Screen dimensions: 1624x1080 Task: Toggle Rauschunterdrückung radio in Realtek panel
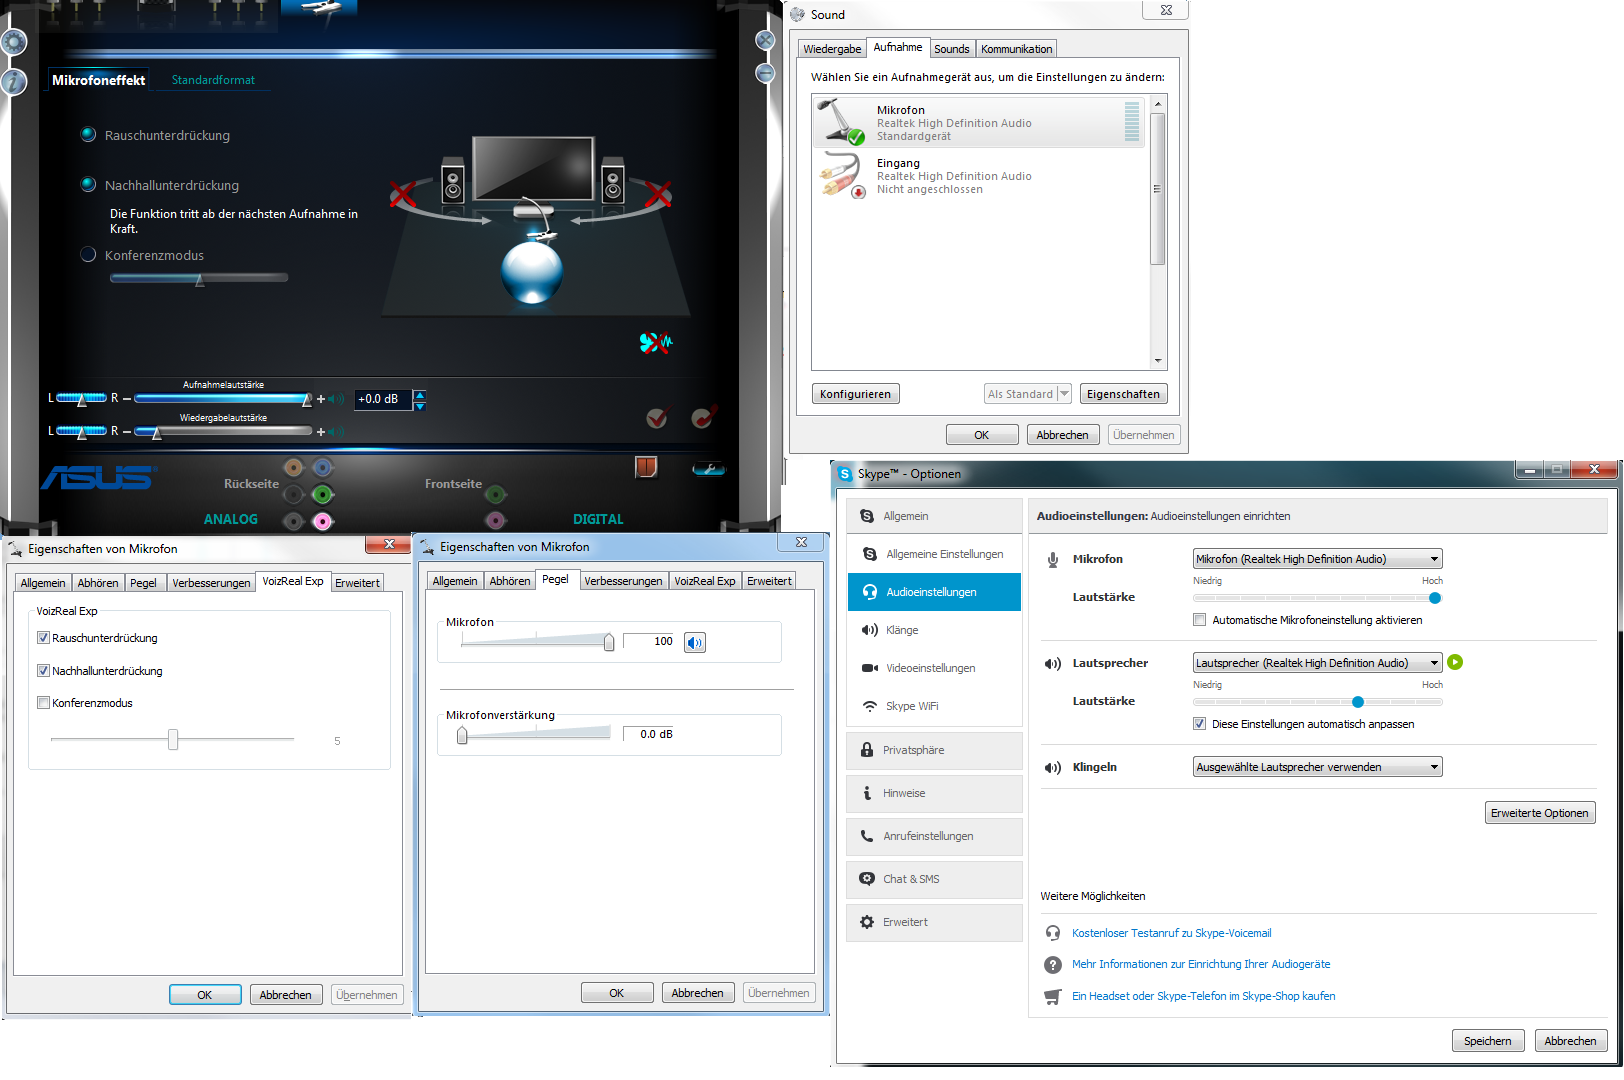pos(88,135)
